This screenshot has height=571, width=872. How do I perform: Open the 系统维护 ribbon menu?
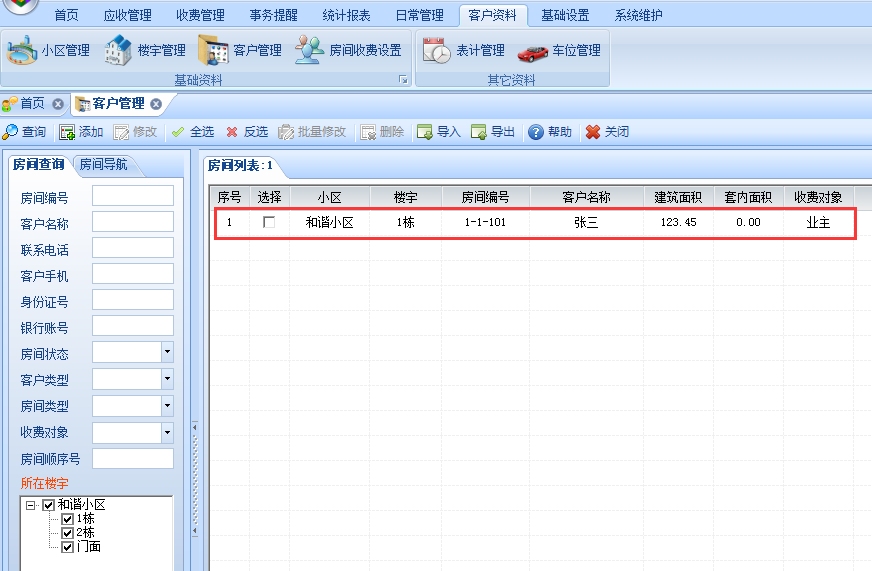[x=638, y=15]
